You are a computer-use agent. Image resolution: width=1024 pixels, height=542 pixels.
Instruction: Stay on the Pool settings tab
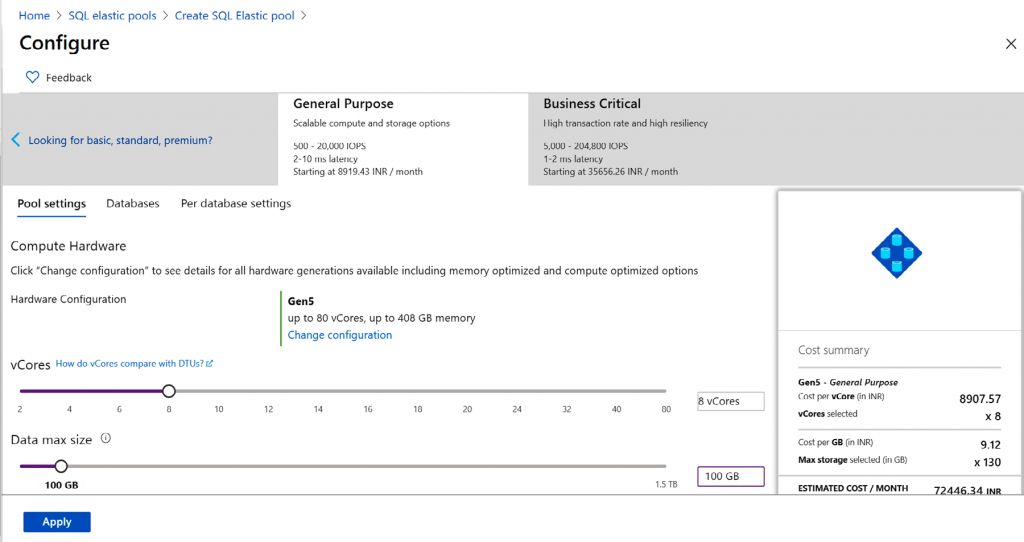tap(52, 203)
